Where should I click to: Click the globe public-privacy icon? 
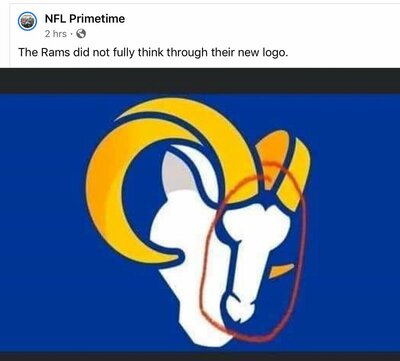tap(81, 34)
